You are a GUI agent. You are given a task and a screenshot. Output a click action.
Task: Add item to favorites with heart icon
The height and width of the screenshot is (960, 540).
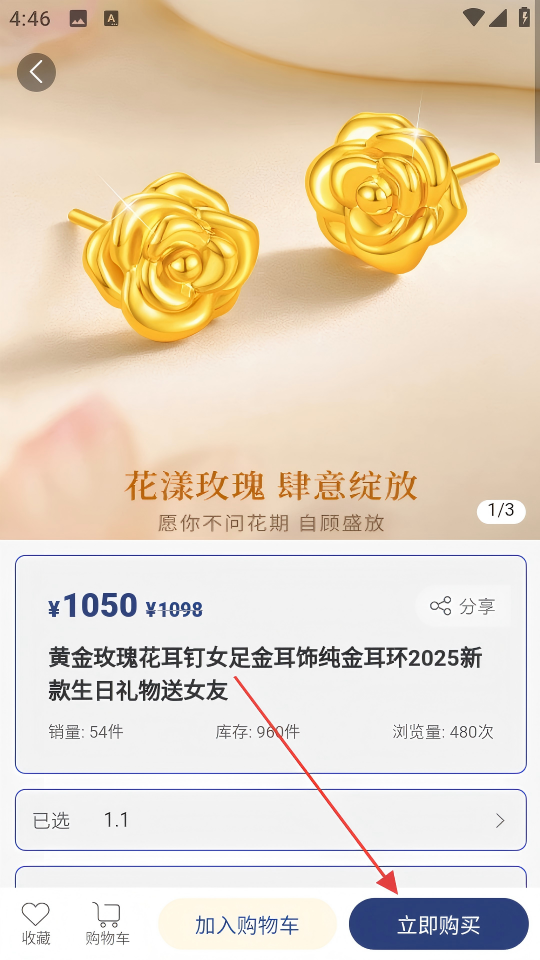tap(36, 914)
